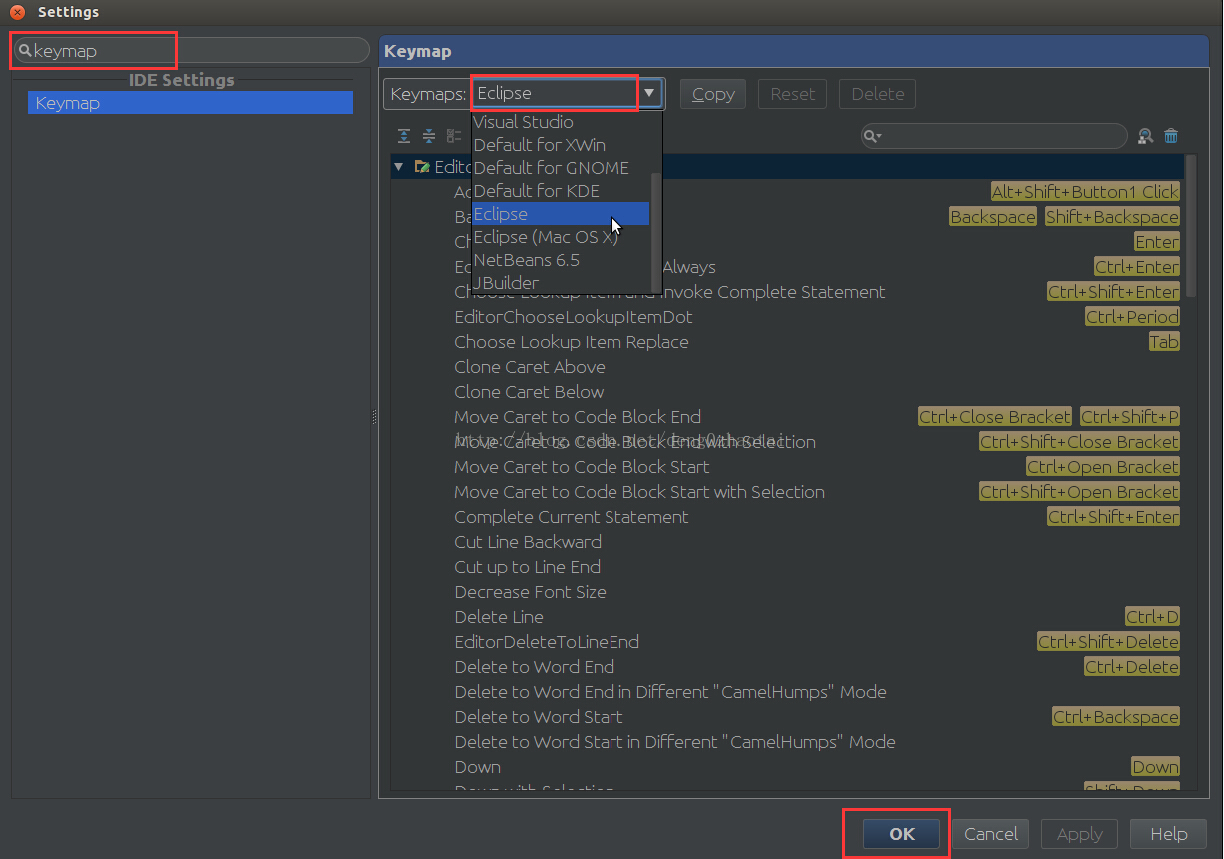
Task: Select Default for GNOME keymap
Action: pyautogui.click(x=560, y=168)
